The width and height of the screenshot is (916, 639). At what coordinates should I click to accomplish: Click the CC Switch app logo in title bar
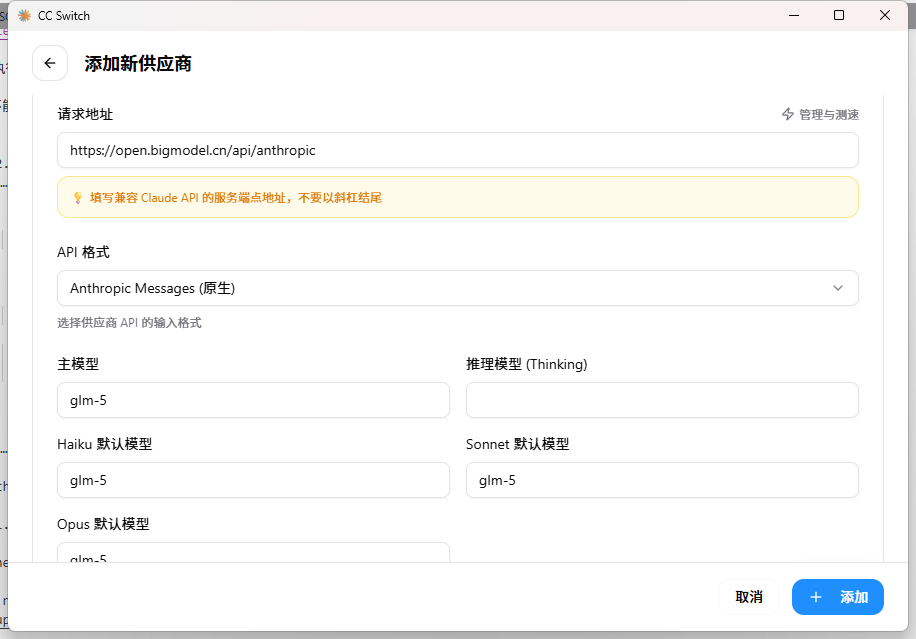pos(24,15)
